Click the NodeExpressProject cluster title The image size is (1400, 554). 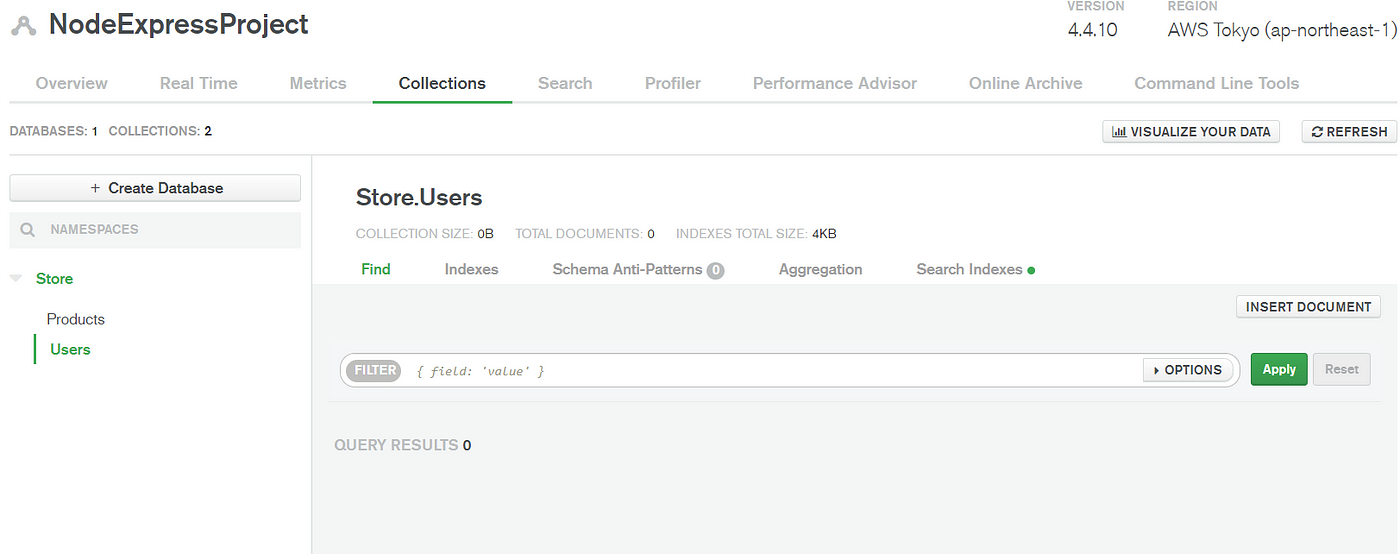click(179, 25)
